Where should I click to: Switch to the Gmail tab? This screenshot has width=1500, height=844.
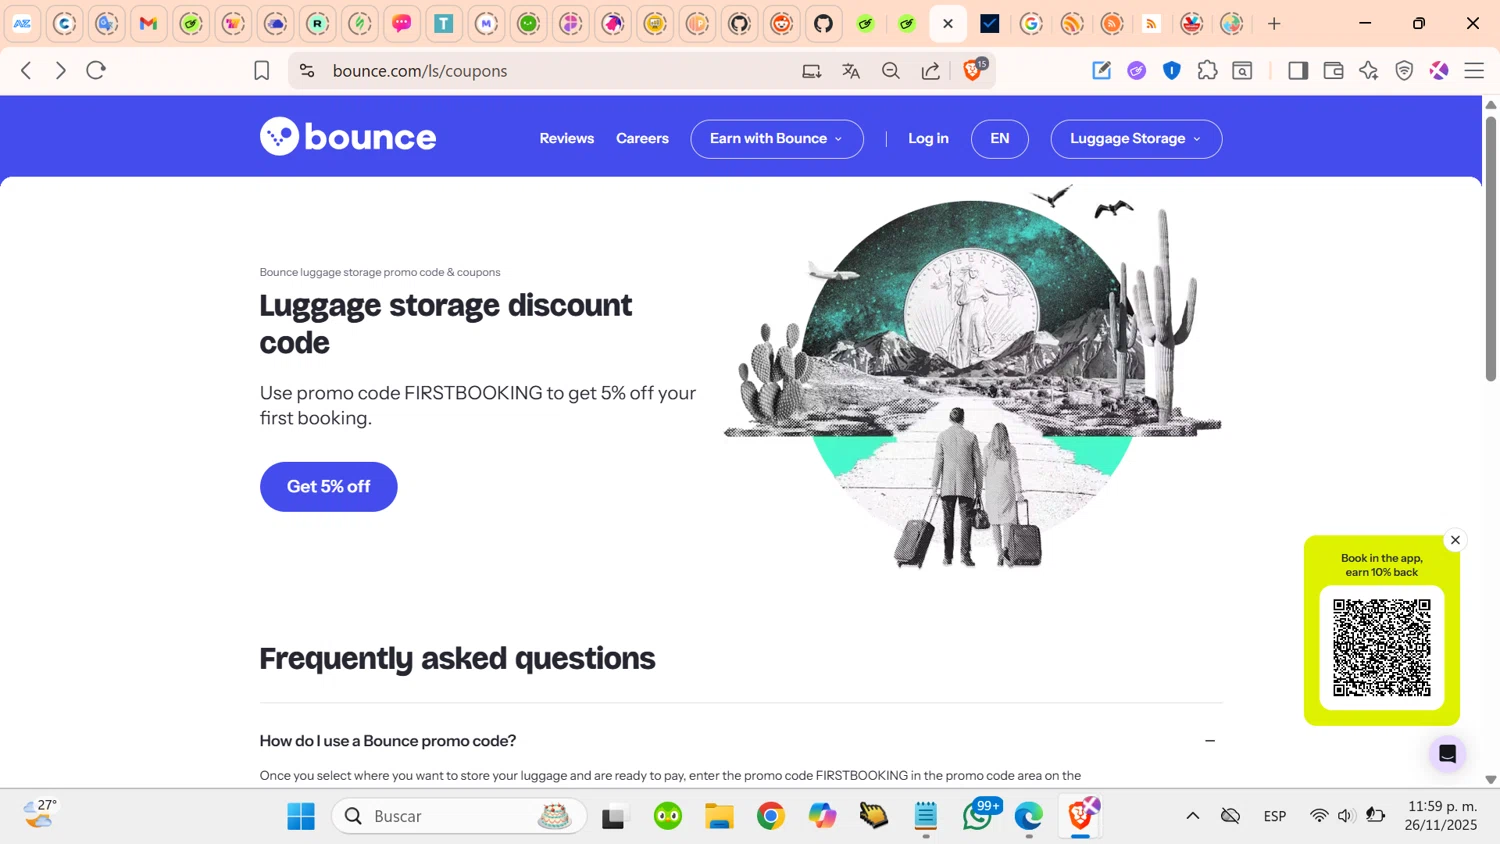[149, 24]
